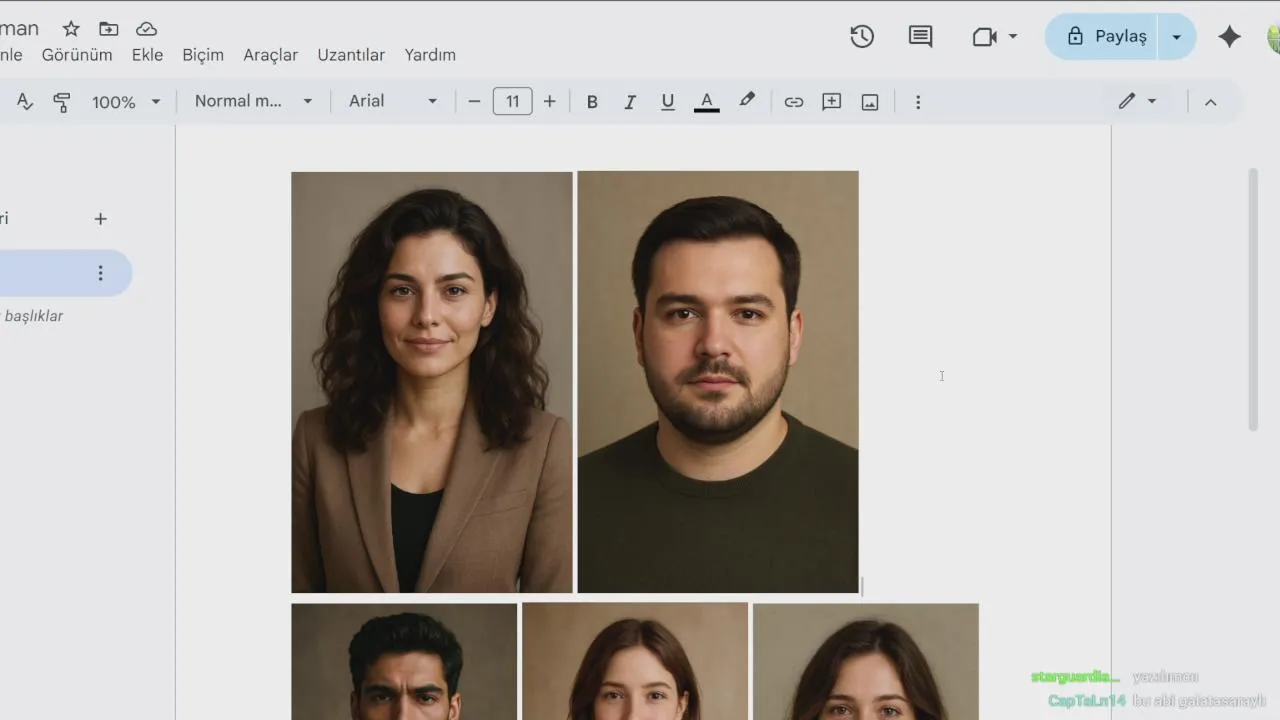
Task: Insert a link
Action: (794, 102)
